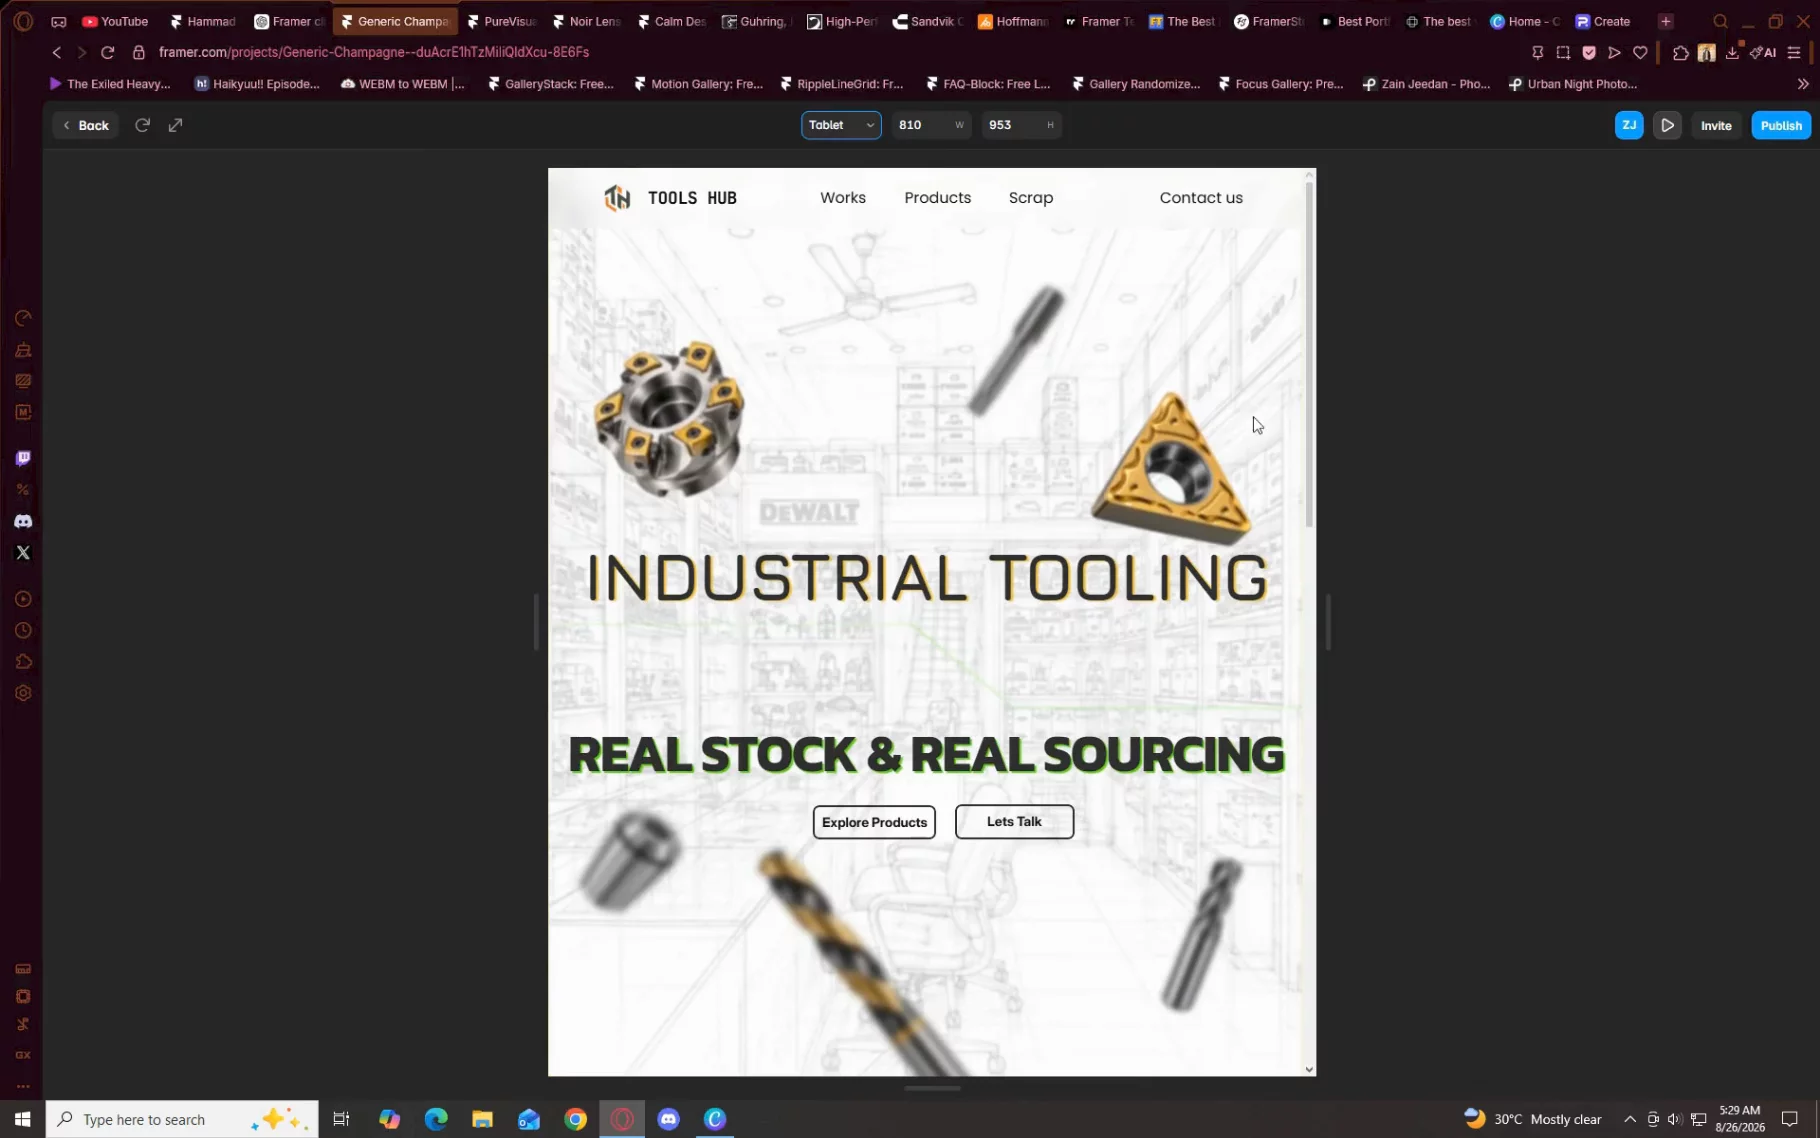
Task: Open history clock icon in Opera sidebar
Action: click(23, 630)
